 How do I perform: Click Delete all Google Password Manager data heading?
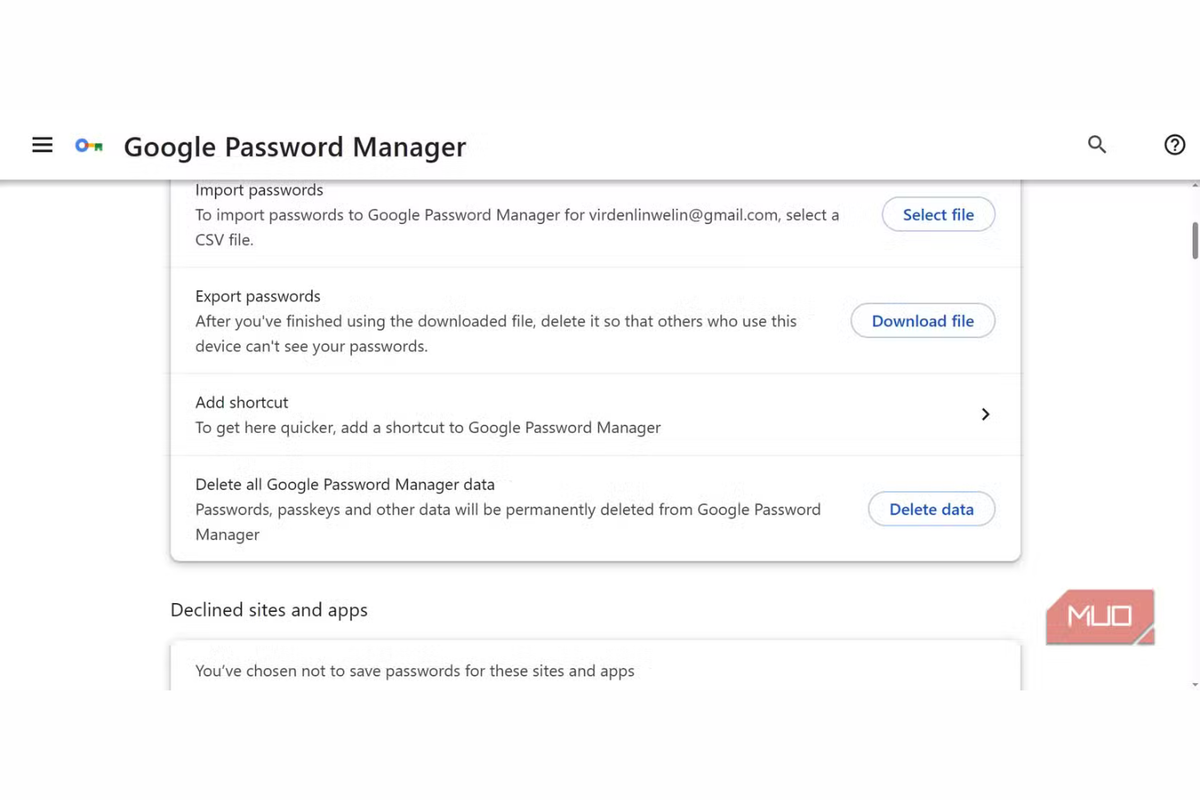(345, 484)
